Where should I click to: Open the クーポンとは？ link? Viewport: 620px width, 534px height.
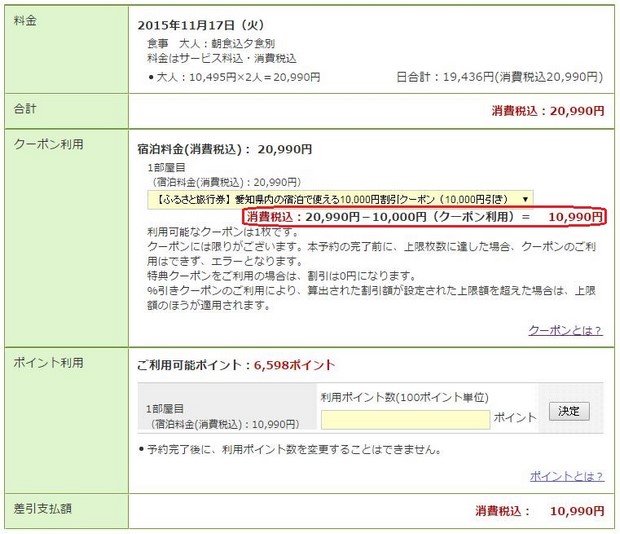[565, 330]
